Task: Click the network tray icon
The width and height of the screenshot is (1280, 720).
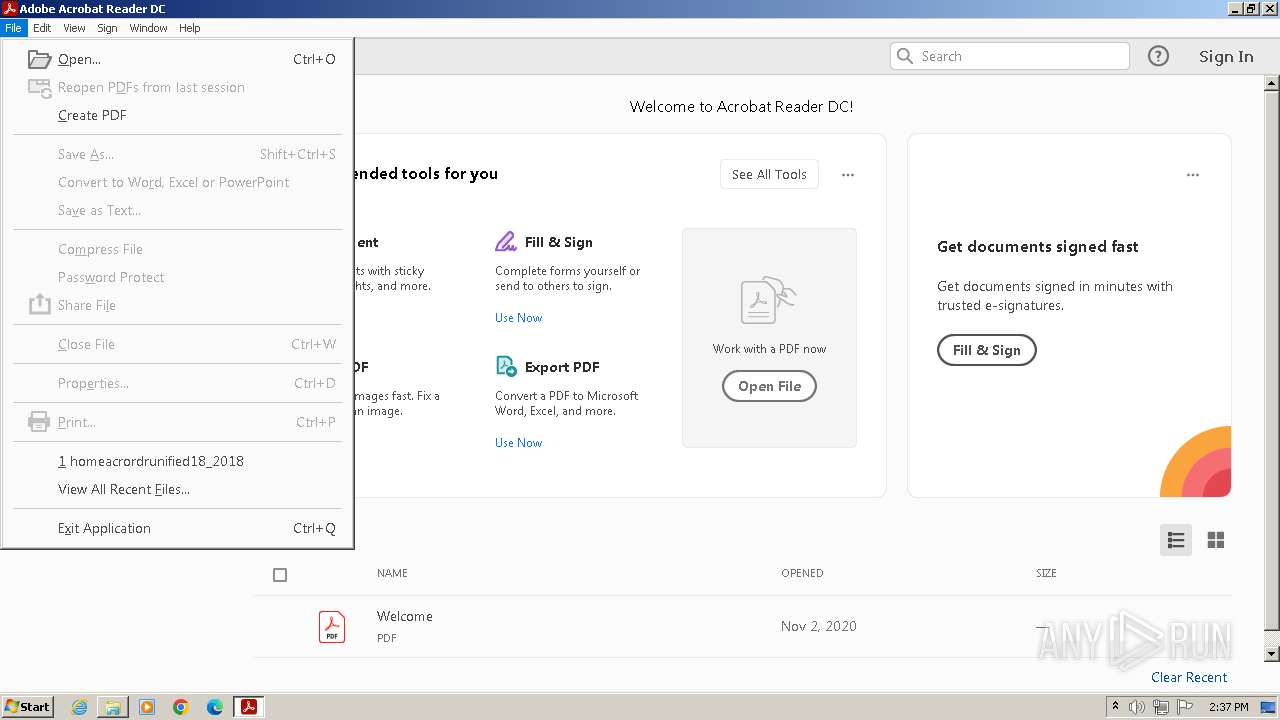Action: [1161, 707]
